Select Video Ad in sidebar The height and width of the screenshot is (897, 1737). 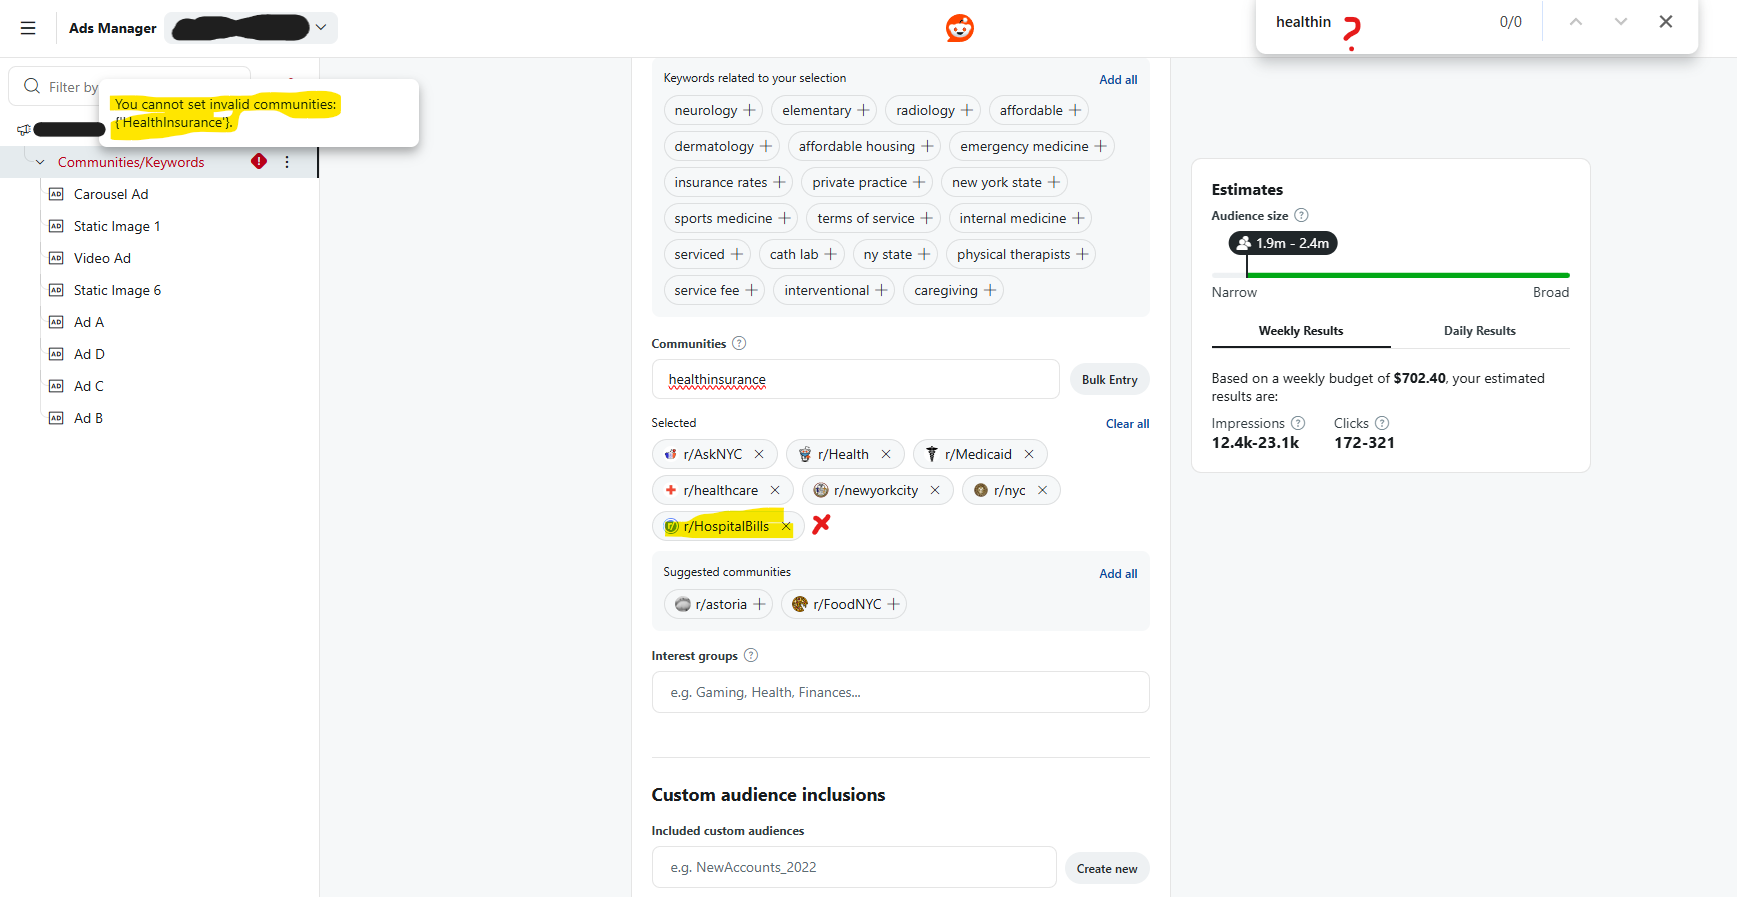click(x=102, y=258)
